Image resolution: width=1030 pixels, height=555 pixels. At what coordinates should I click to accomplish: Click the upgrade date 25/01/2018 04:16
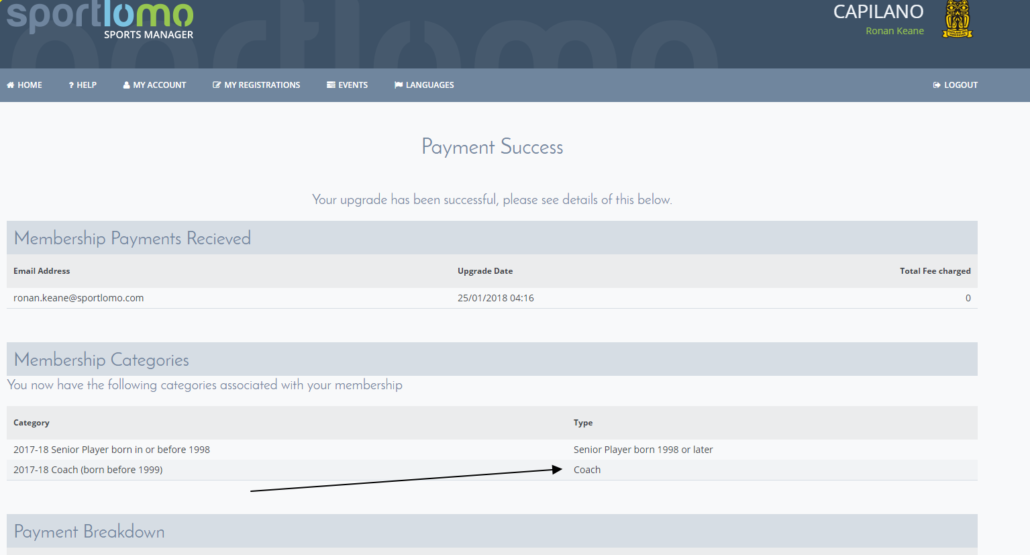pos(496,298)
